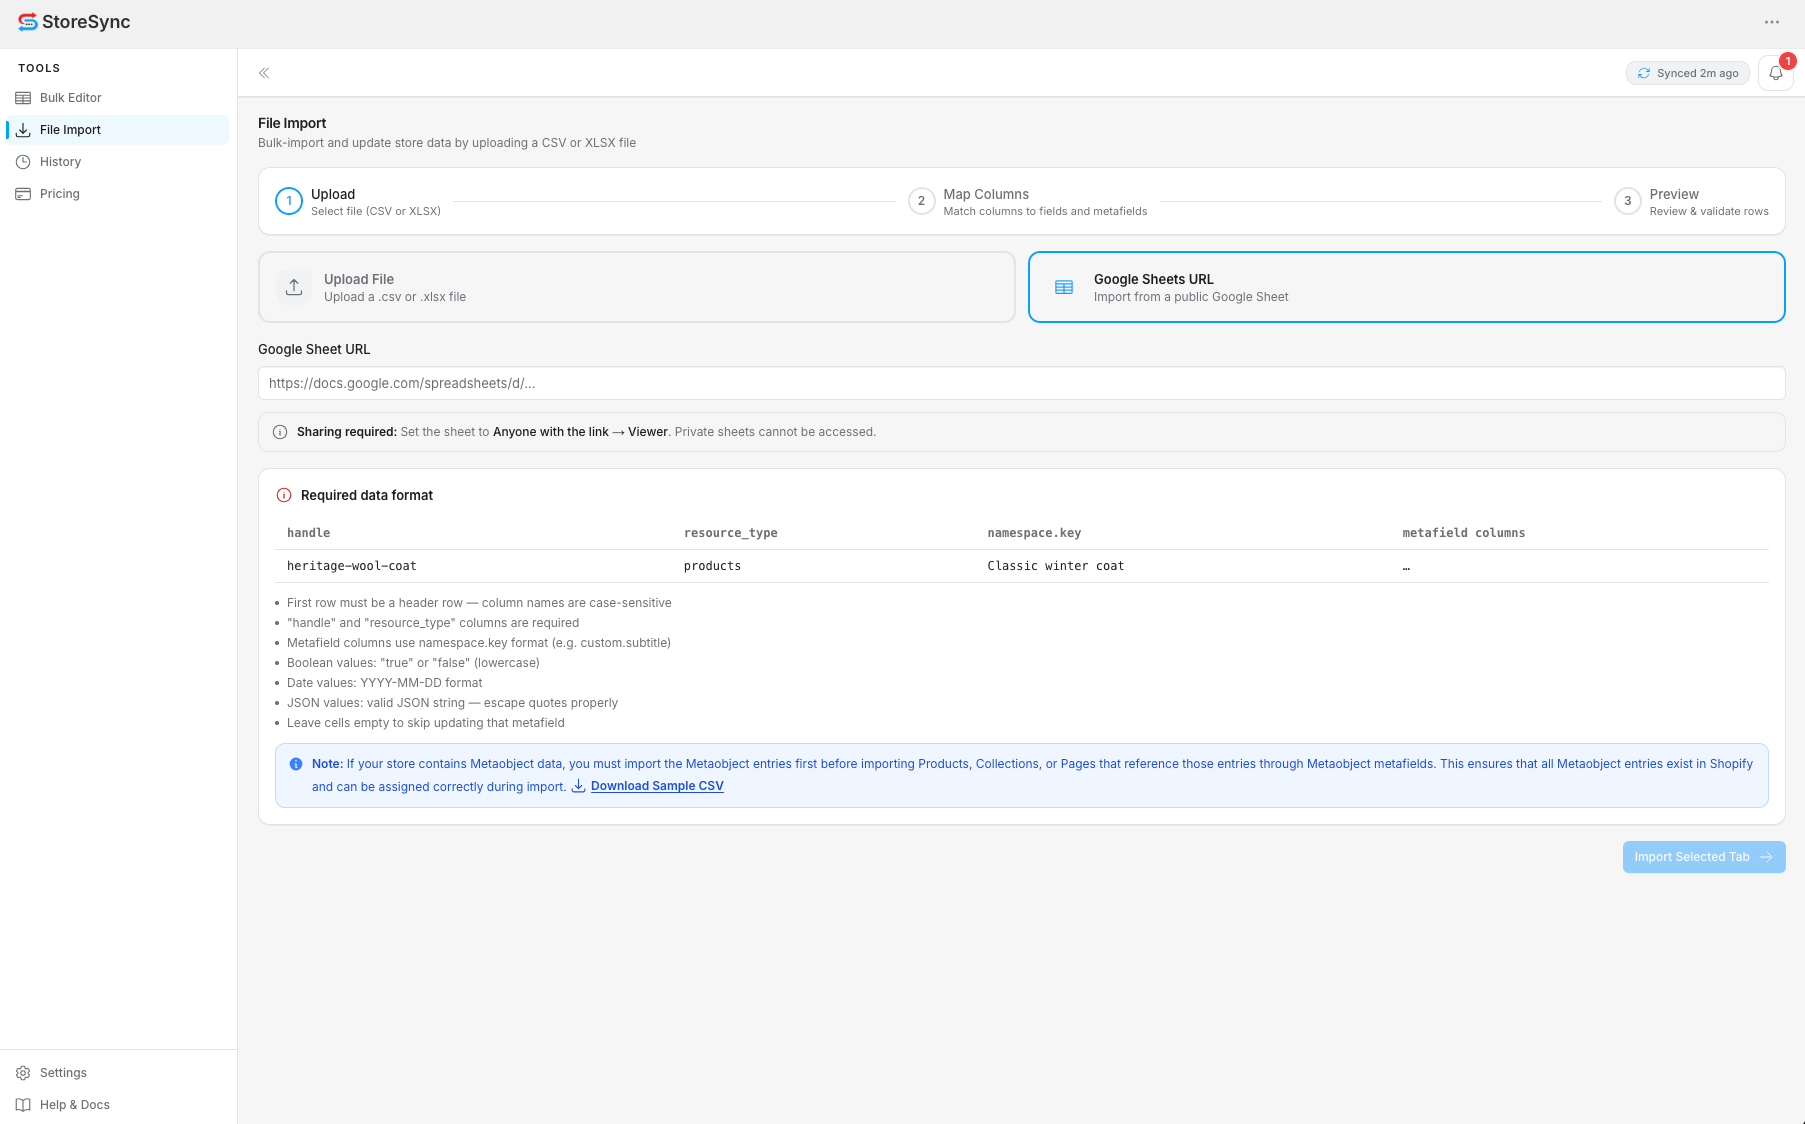Click the Pricing card icon
The width and height of the screenshot is (1805, 1124).
pyautogui.click(x=23, y=194)
